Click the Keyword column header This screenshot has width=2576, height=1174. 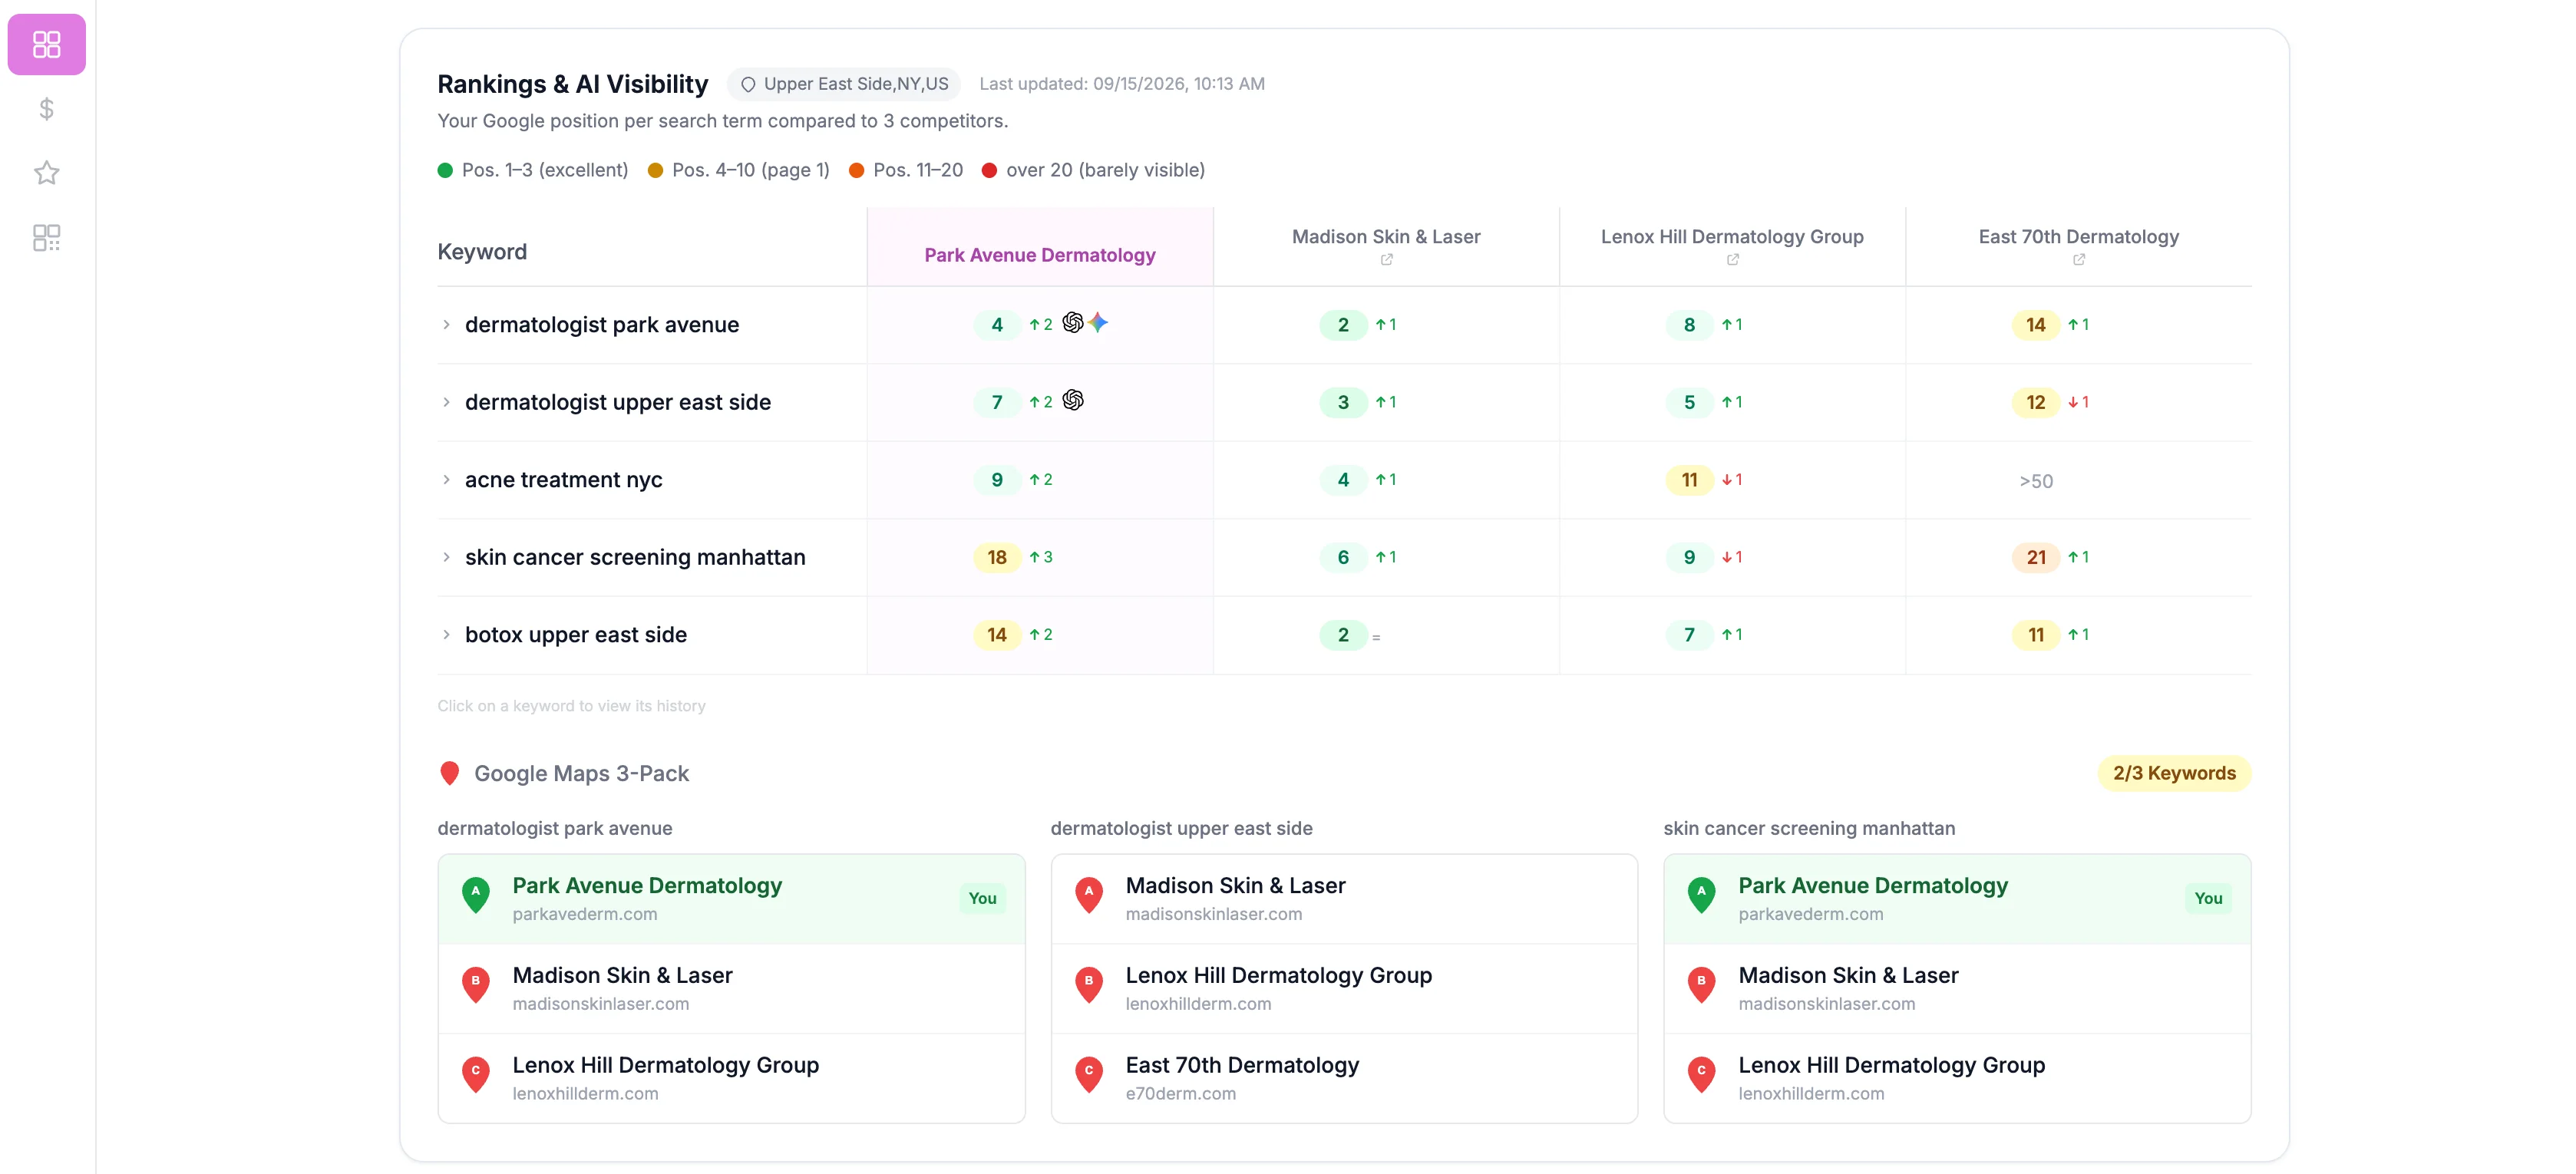click(x=482, y=252)
